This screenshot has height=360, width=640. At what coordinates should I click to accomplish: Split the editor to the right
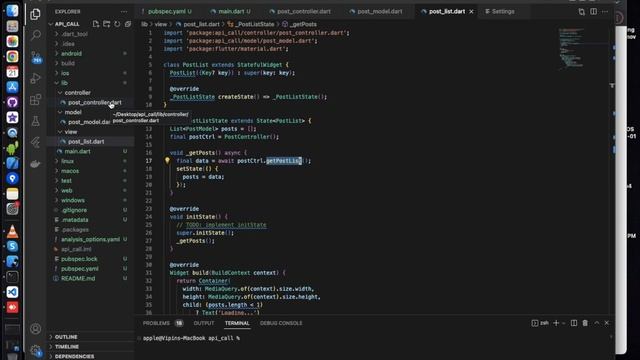click(x=593, y=11)
